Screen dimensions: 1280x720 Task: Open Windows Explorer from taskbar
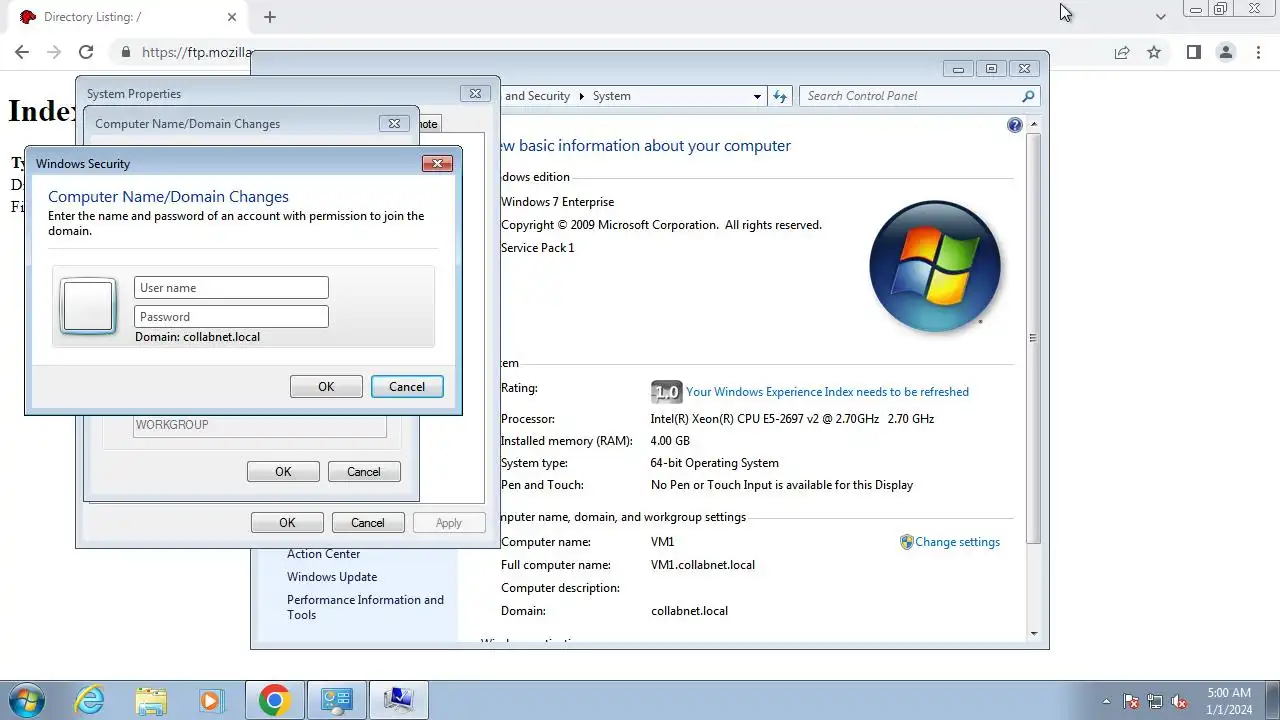(151, 700)
